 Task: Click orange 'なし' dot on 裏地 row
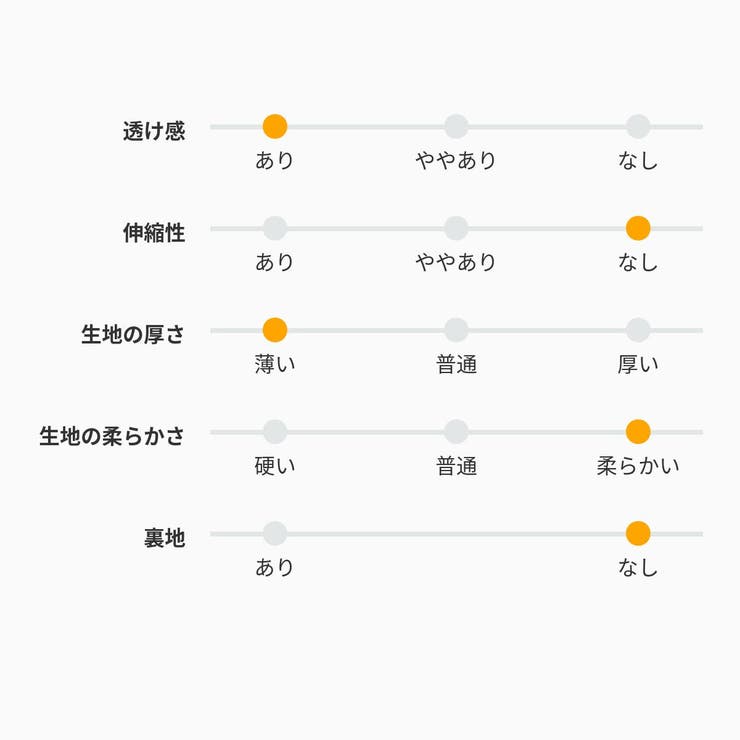[638, 534]
